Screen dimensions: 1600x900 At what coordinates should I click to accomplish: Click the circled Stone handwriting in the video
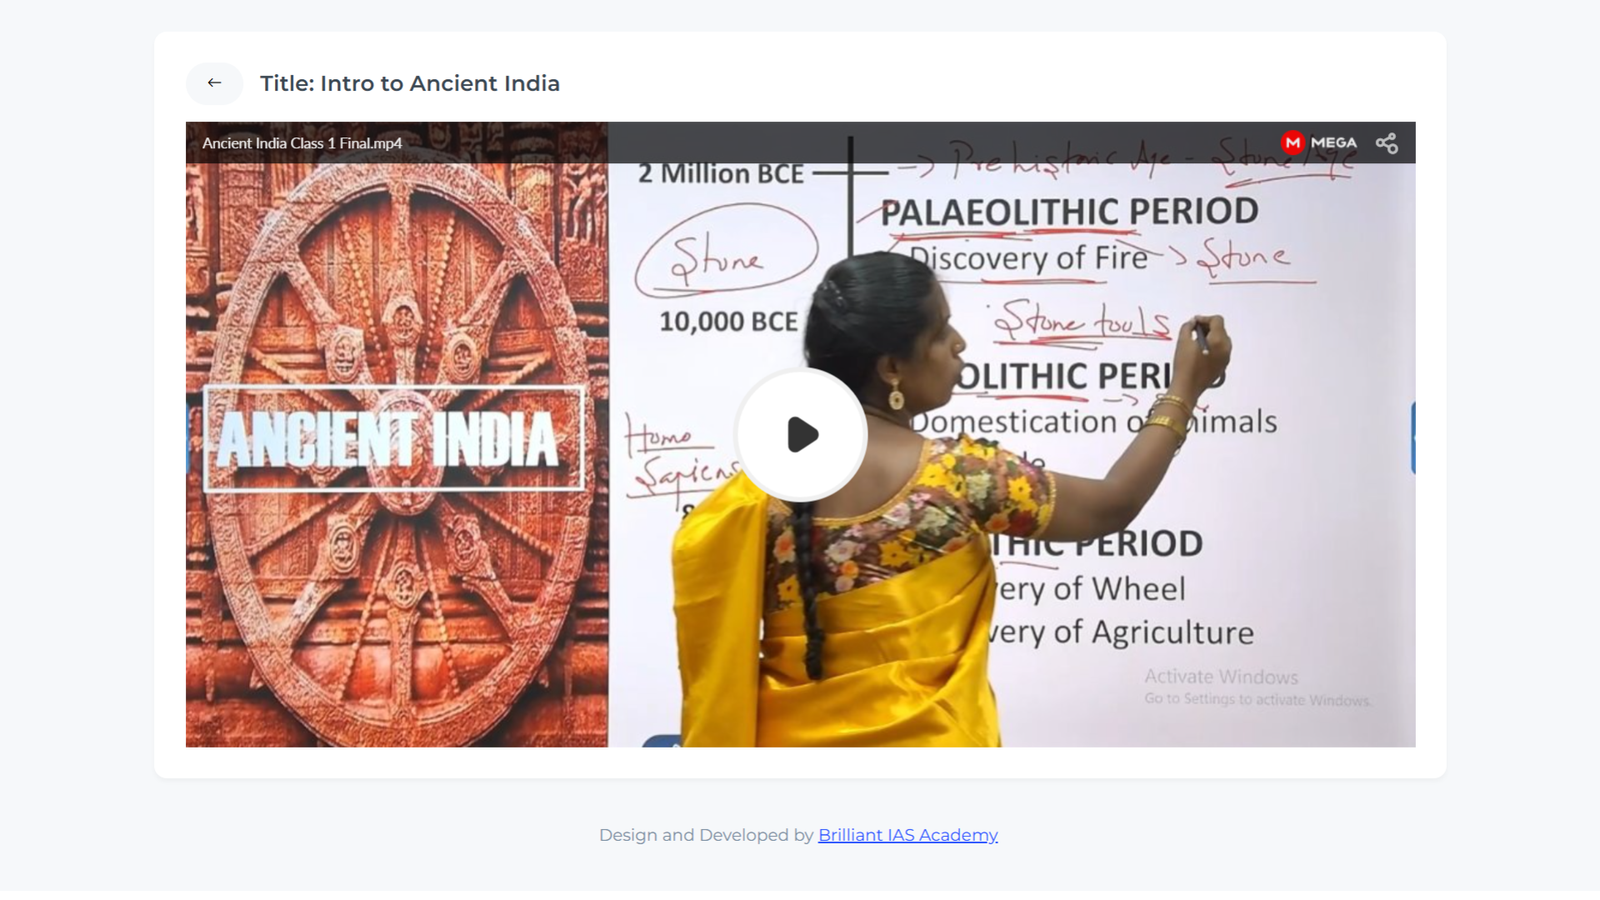(726, 252)
